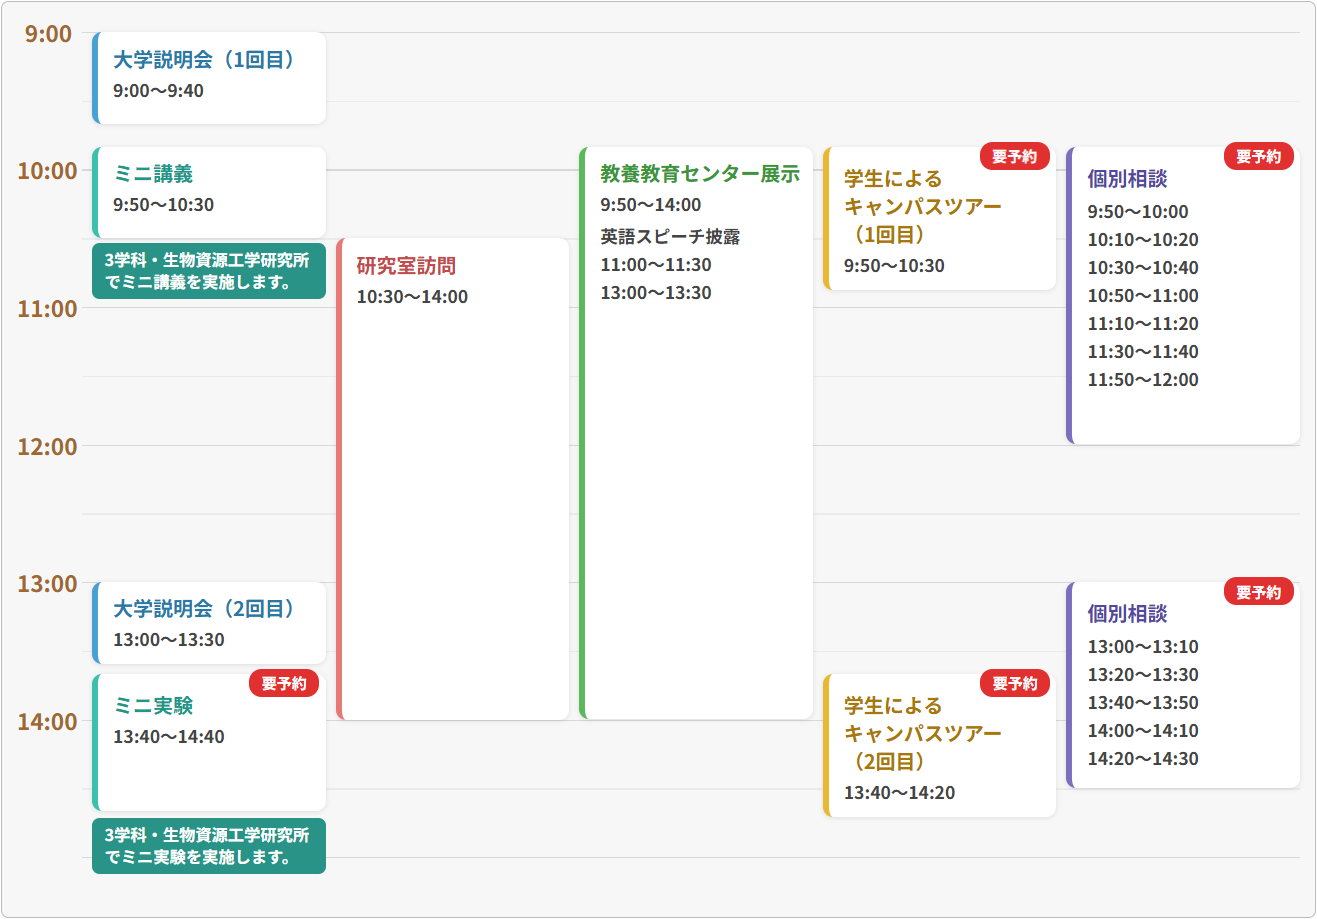Image resolution: width=1317 pixels, height=919 pixels.
Task: Select the 13:00〜13:30 speech slot in 教養教育センター展示
Action: point(656,293)
